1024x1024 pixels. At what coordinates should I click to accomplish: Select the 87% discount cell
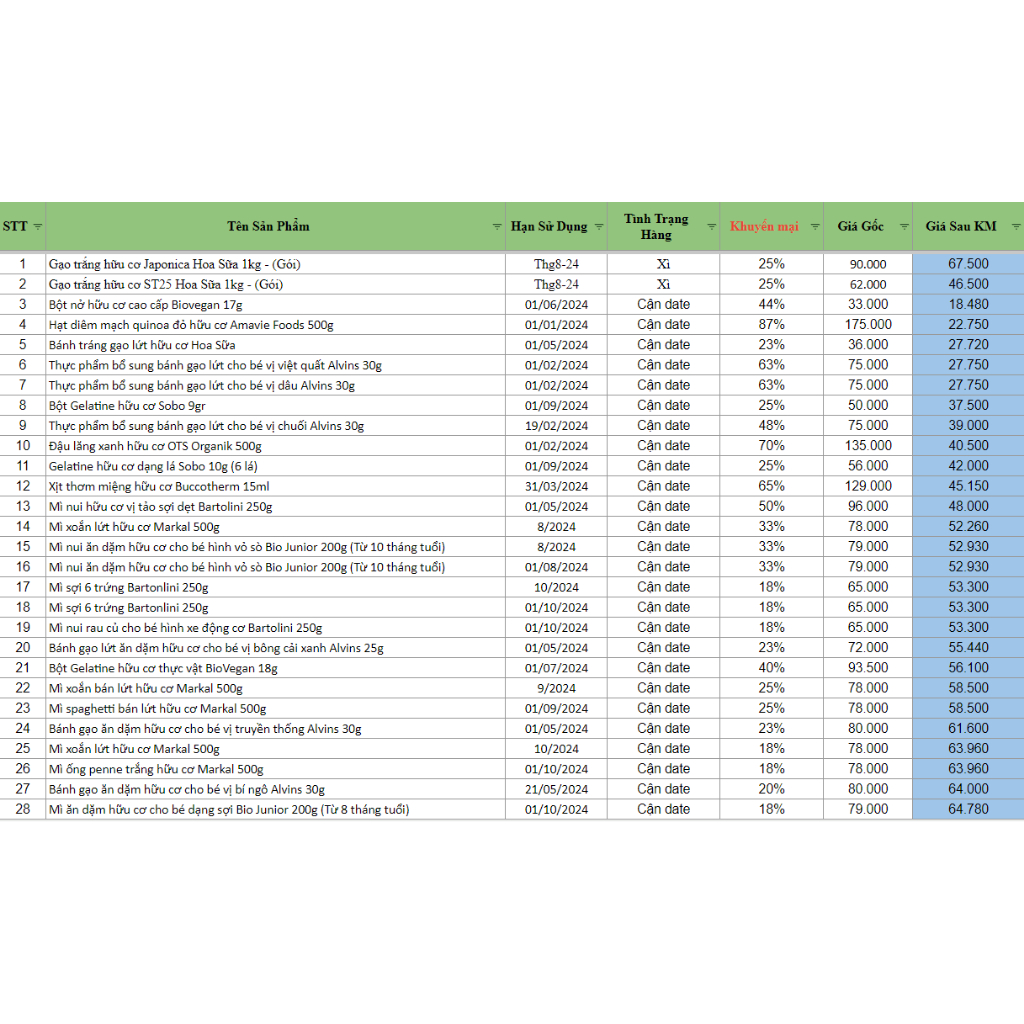(771, 325)
